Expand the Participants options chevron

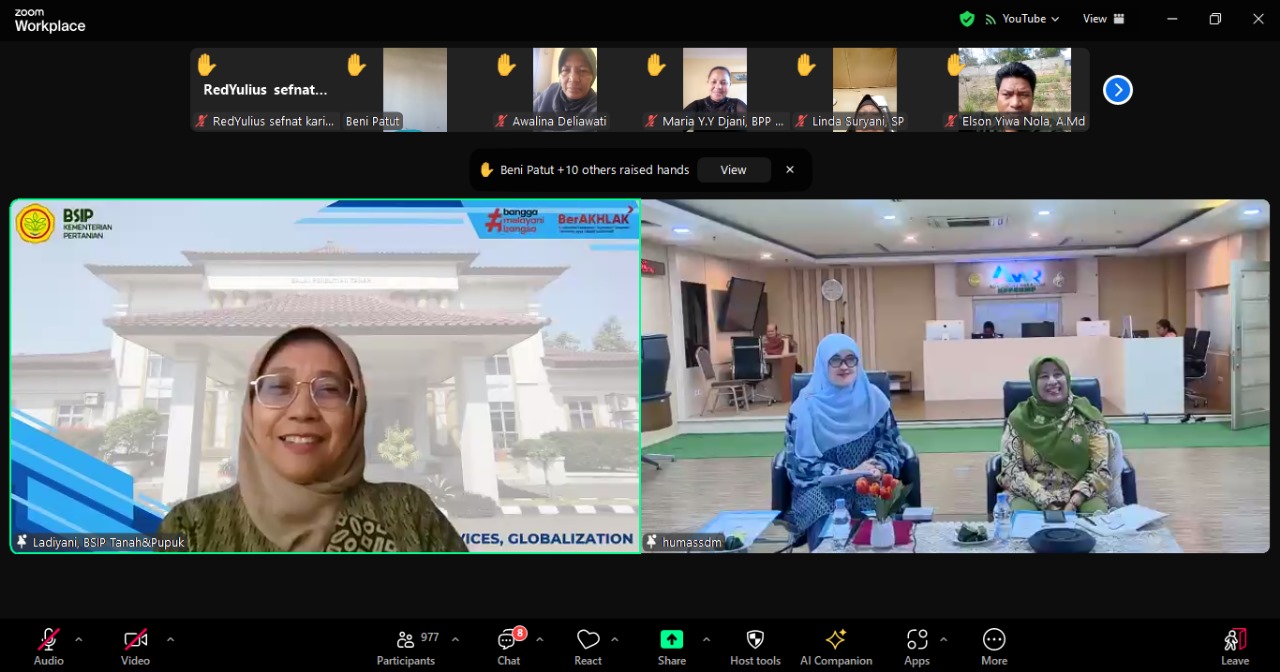tap(455, 639)
